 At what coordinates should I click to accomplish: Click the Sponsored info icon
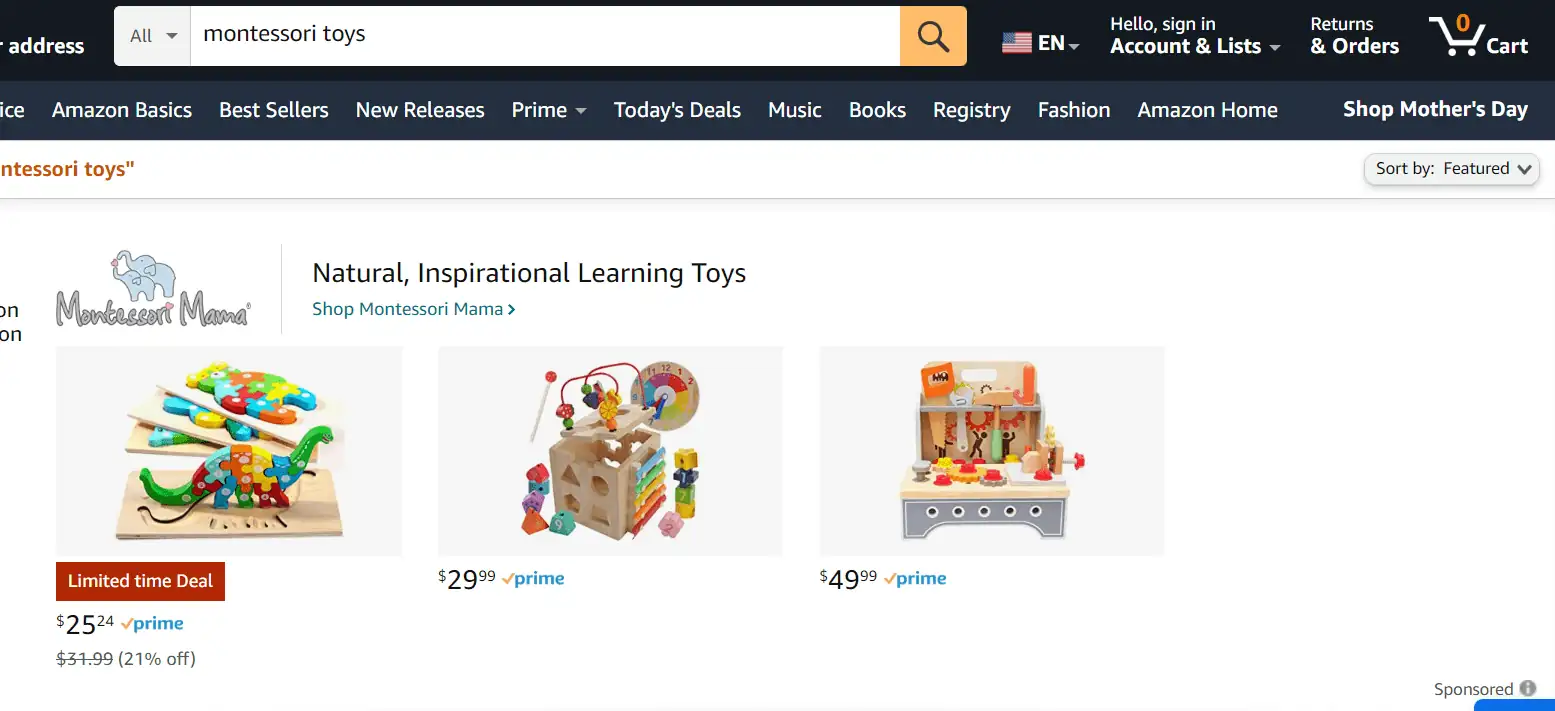point(1527,688)
